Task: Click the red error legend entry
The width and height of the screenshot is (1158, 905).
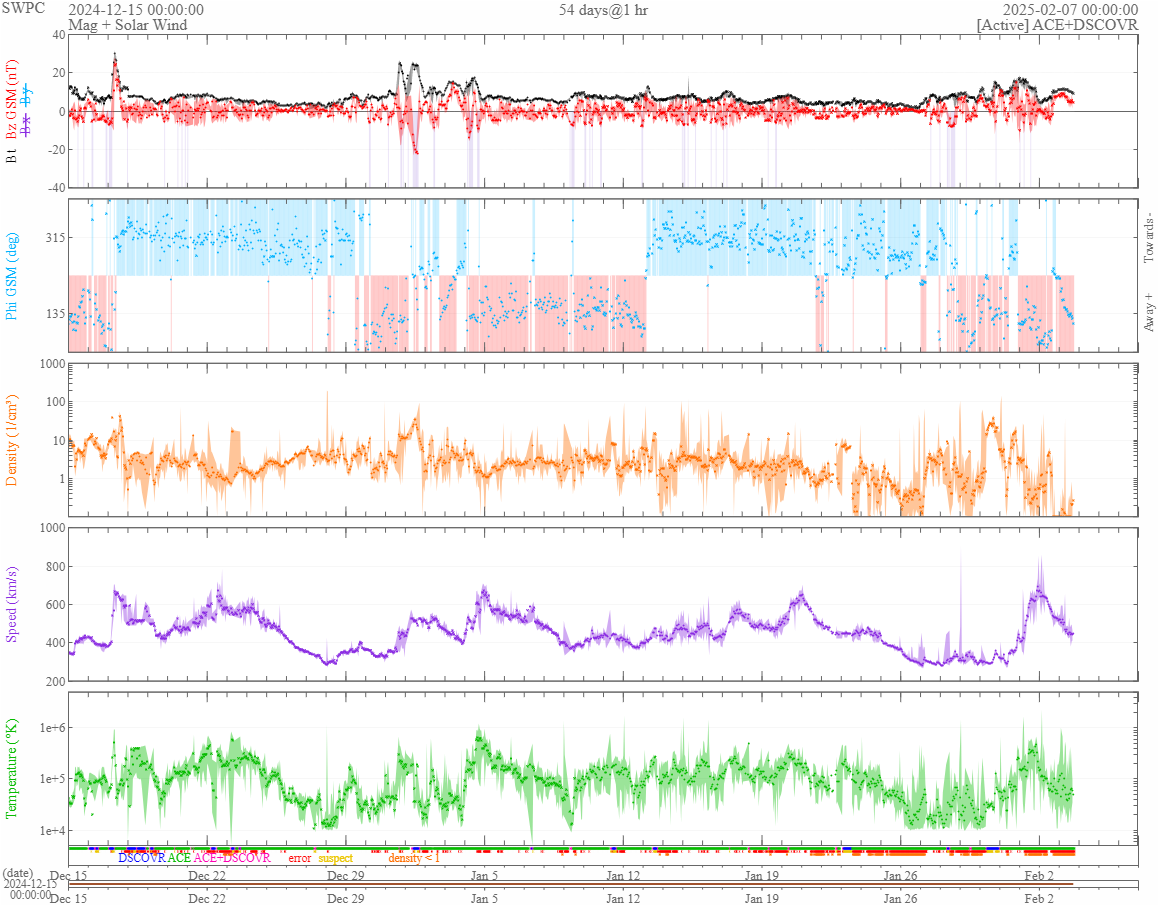Action: click(x=299, y=858)
